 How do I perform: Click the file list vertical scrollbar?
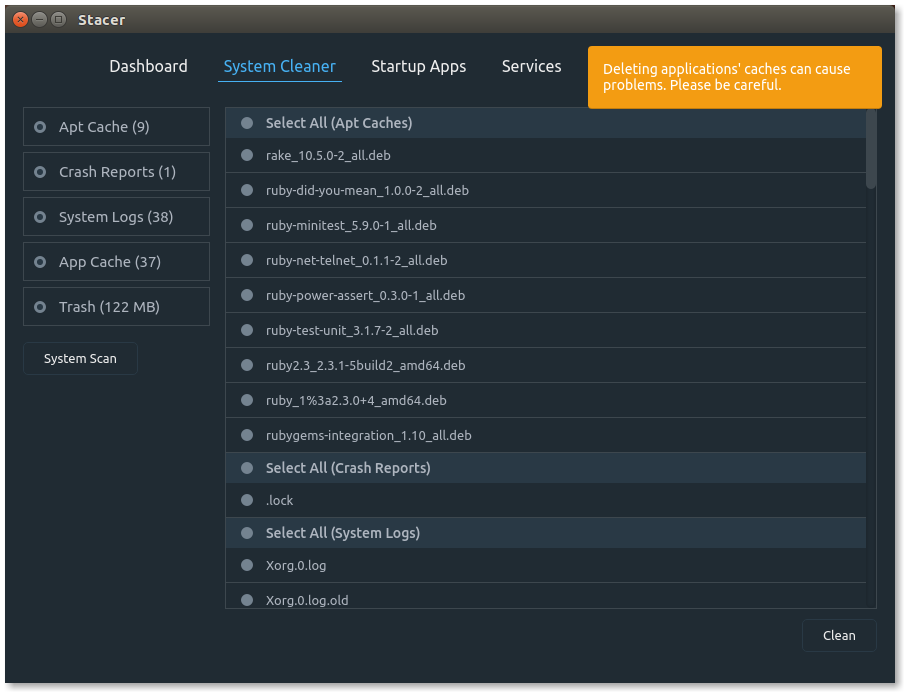871,150
